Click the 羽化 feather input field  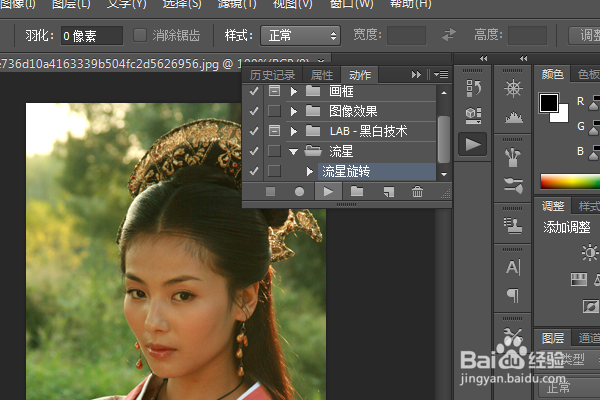pyautogui.click(x=92, y=36)
